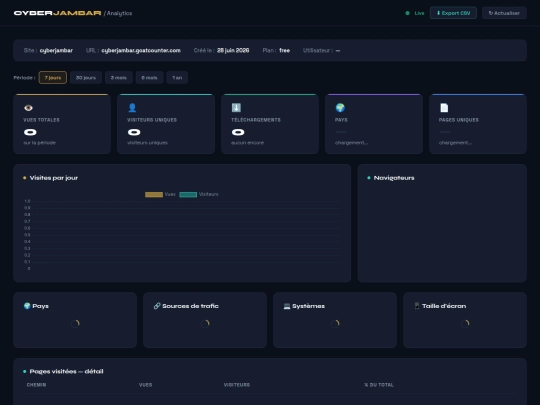540x405 pixels.
Task: Click the phone icon beside Taille d'écran
Action: [x=417, y=306]
